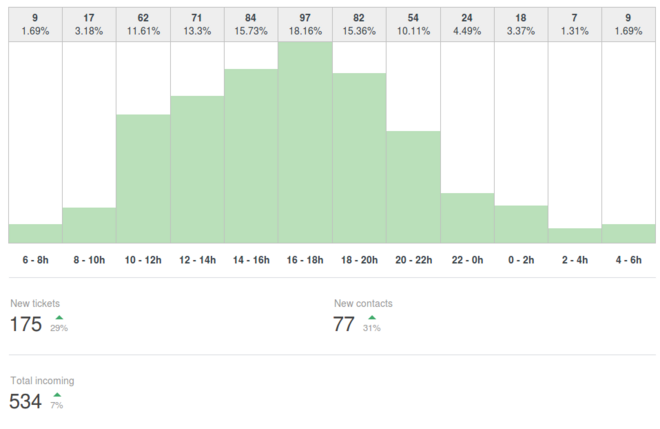660x429 pixels.
Task: Click the New contacts count of 77
Action: point(344,324)
